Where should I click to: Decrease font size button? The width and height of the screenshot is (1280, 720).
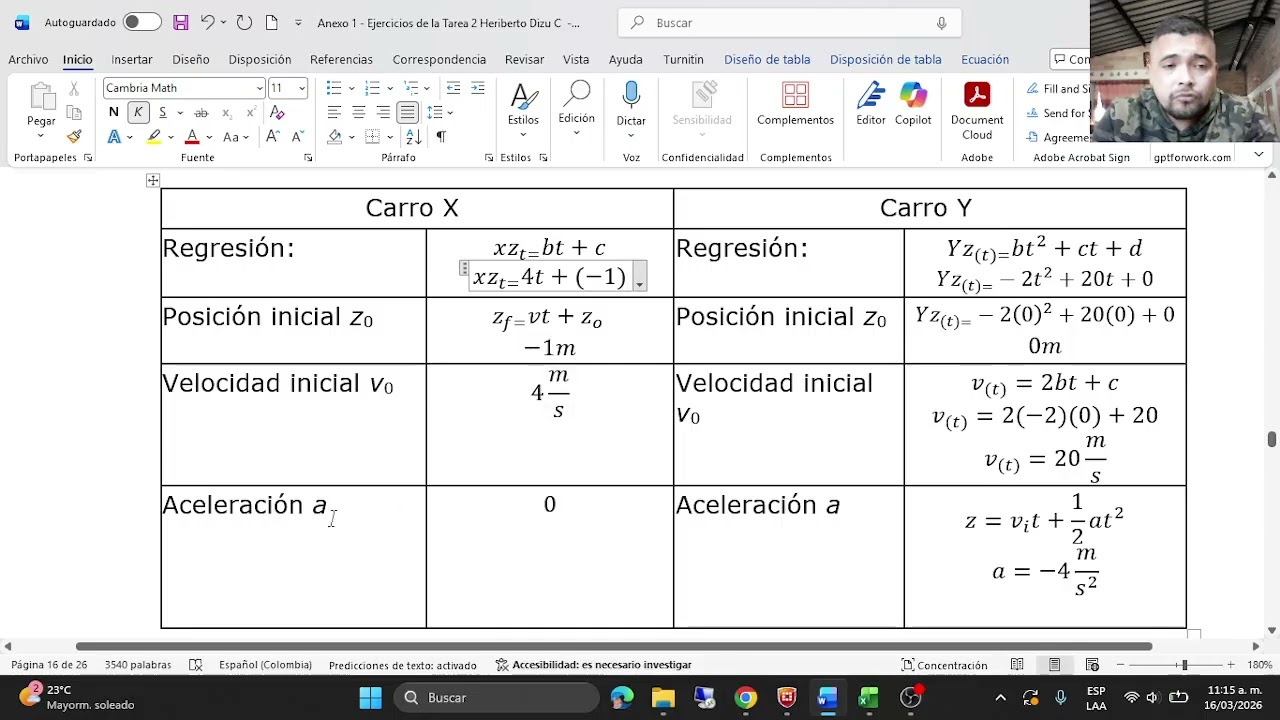pyautogui.click(x=297, y=137)
